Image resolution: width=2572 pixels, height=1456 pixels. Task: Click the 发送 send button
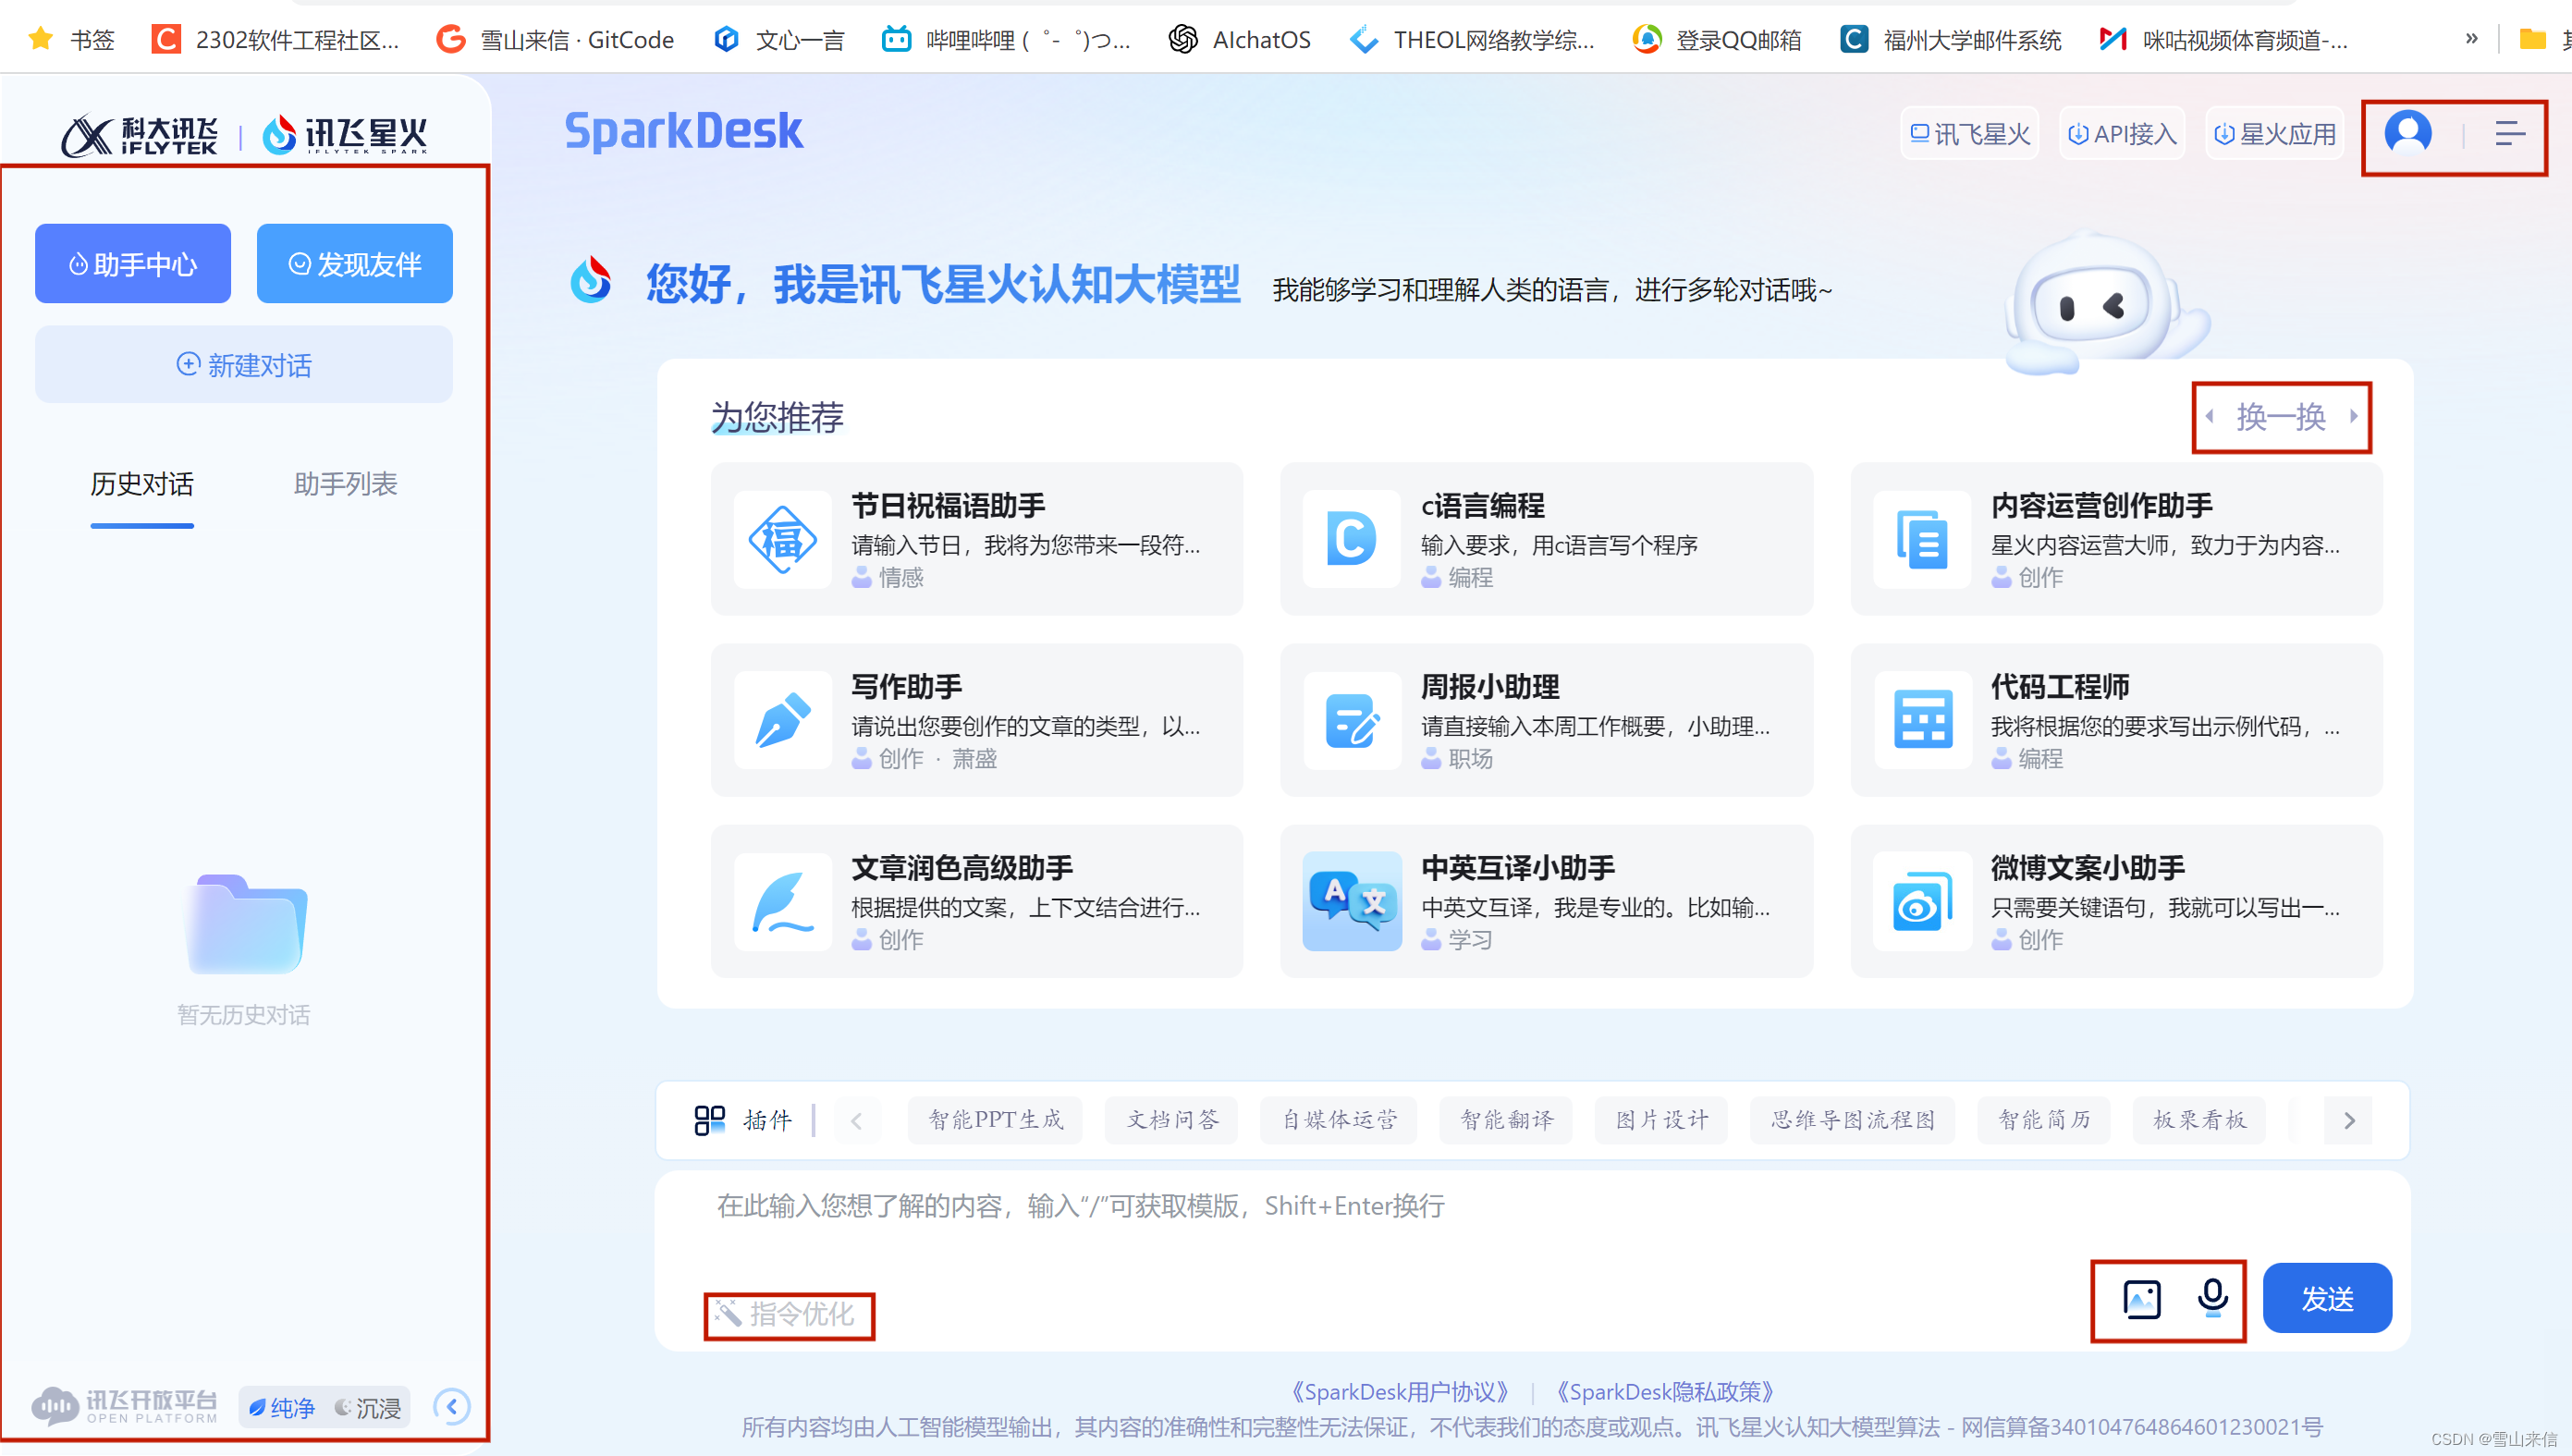tap(2327, 1298)
